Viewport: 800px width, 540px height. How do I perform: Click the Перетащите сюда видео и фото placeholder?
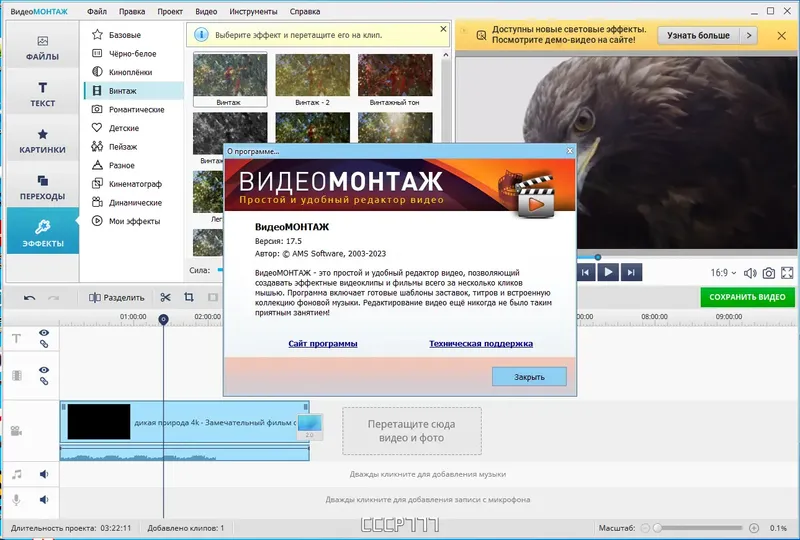point(412,431)
